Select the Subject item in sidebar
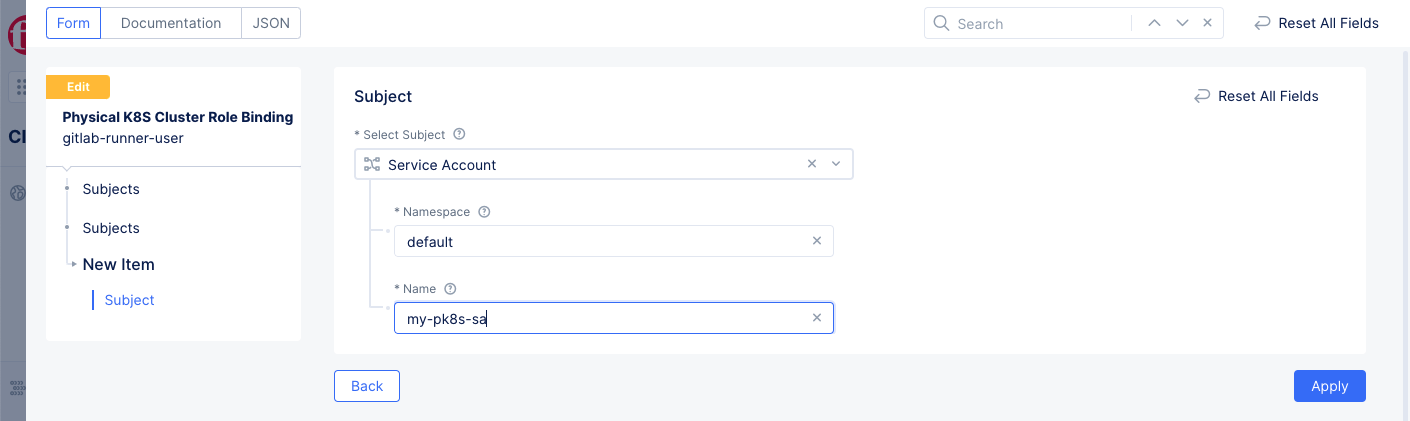 tap(129, 300)
